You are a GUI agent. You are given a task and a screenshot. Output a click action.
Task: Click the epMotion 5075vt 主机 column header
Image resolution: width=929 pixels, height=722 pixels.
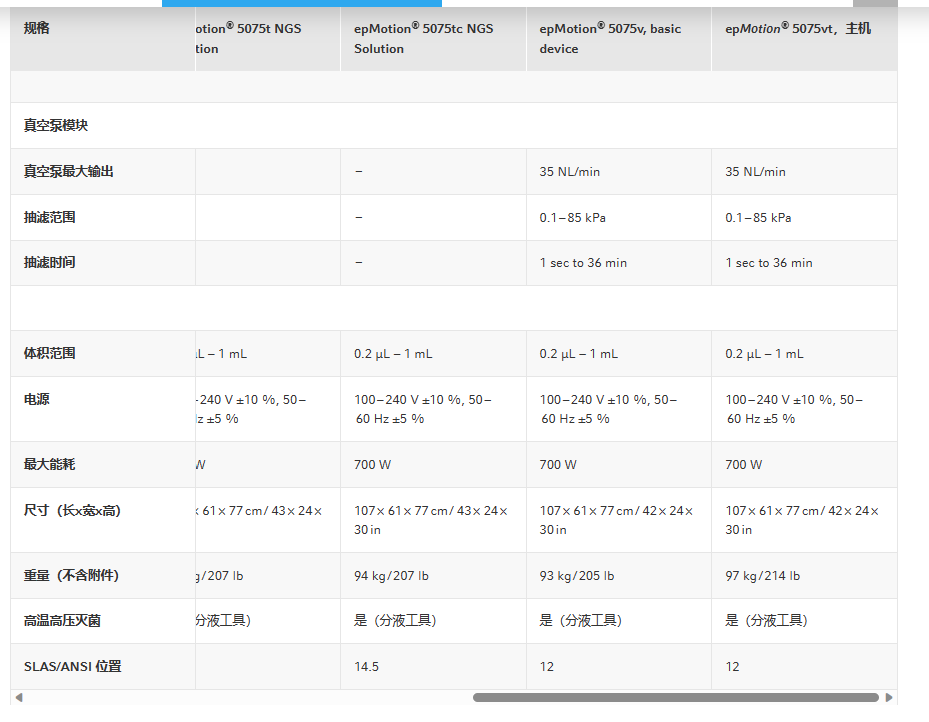tap(797, 29)
